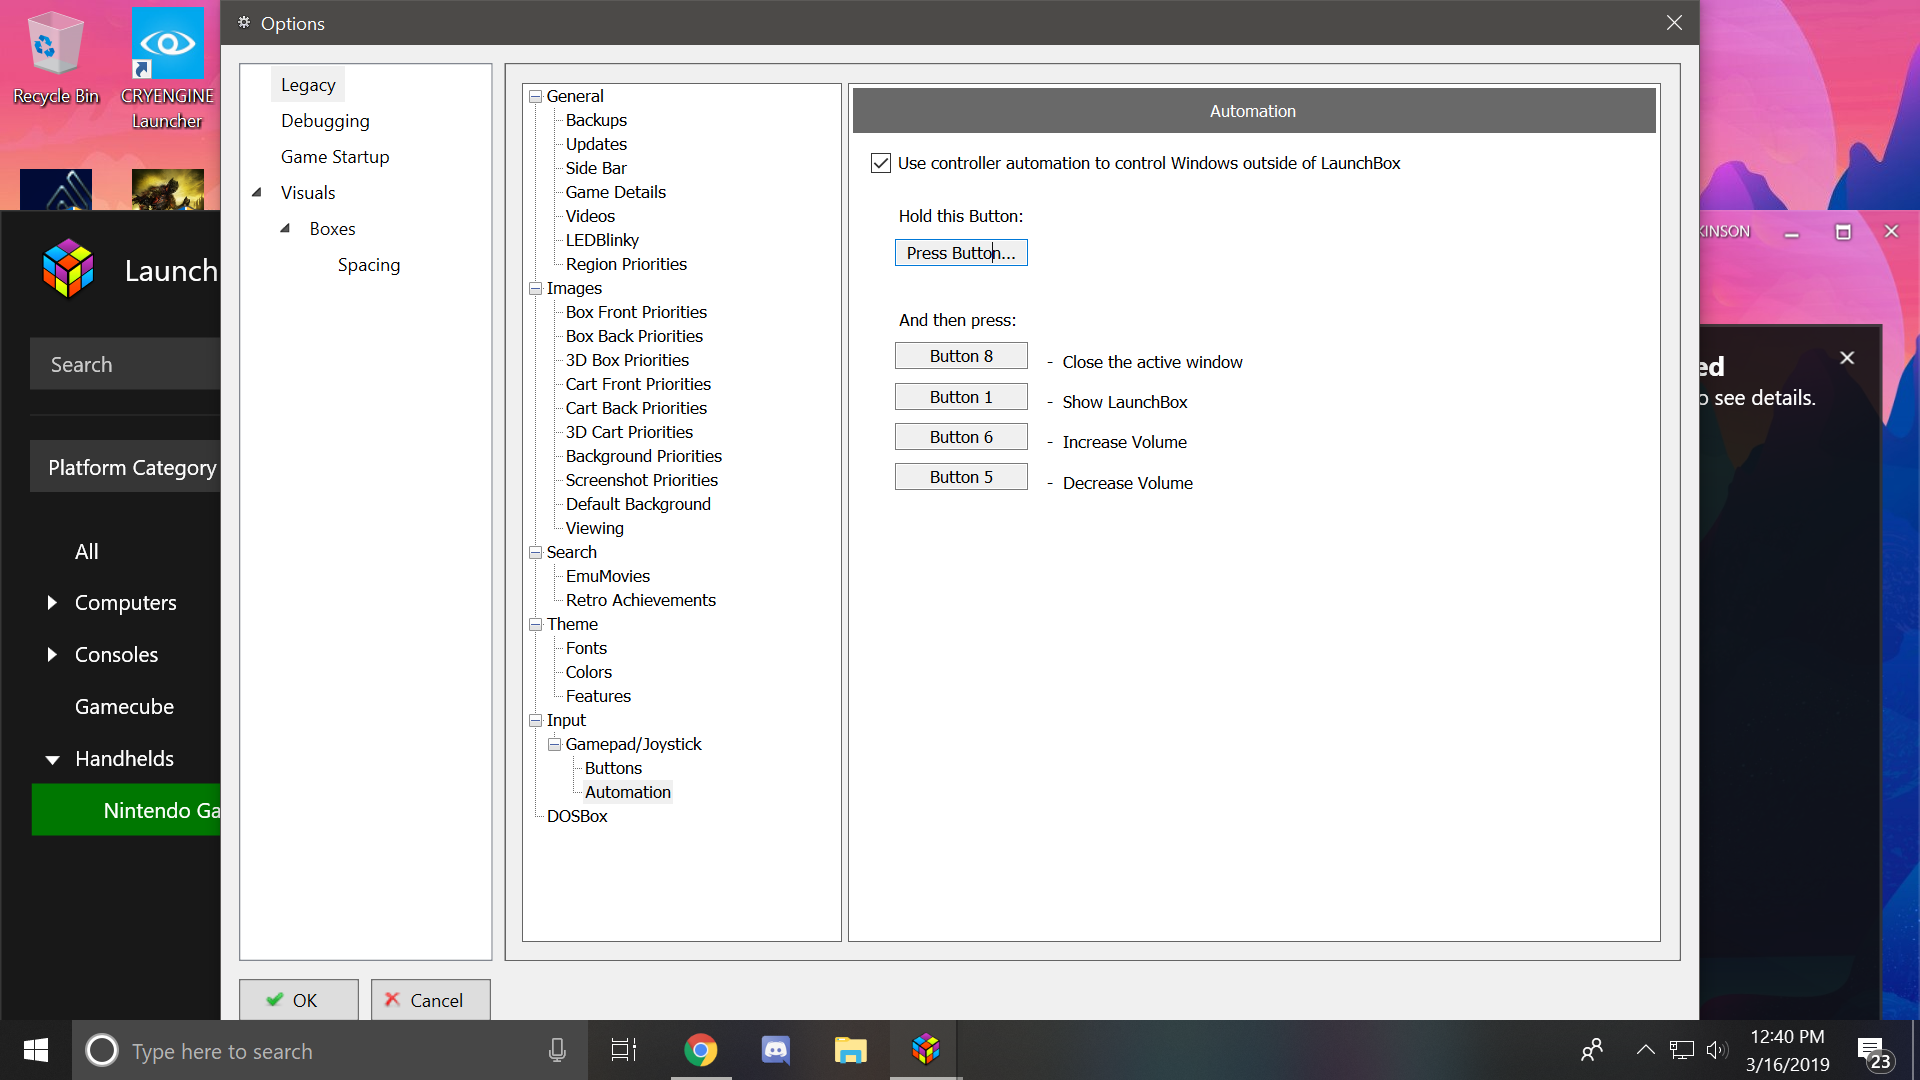Open the Recycle Bin desktop icon
Image resolution: width=1920 pixels, height=1080 pixels.
pos(55,56)
